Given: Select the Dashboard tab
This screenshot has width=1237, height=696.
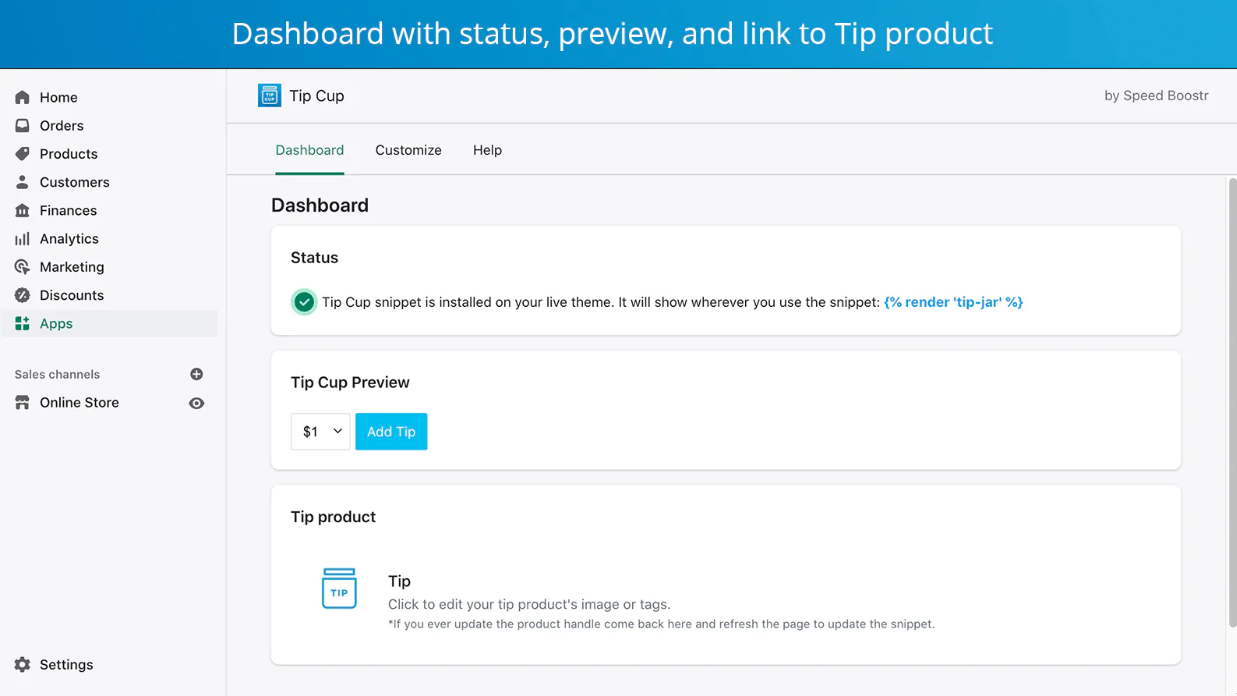Looking at the screenshot, I should point(309,150).
